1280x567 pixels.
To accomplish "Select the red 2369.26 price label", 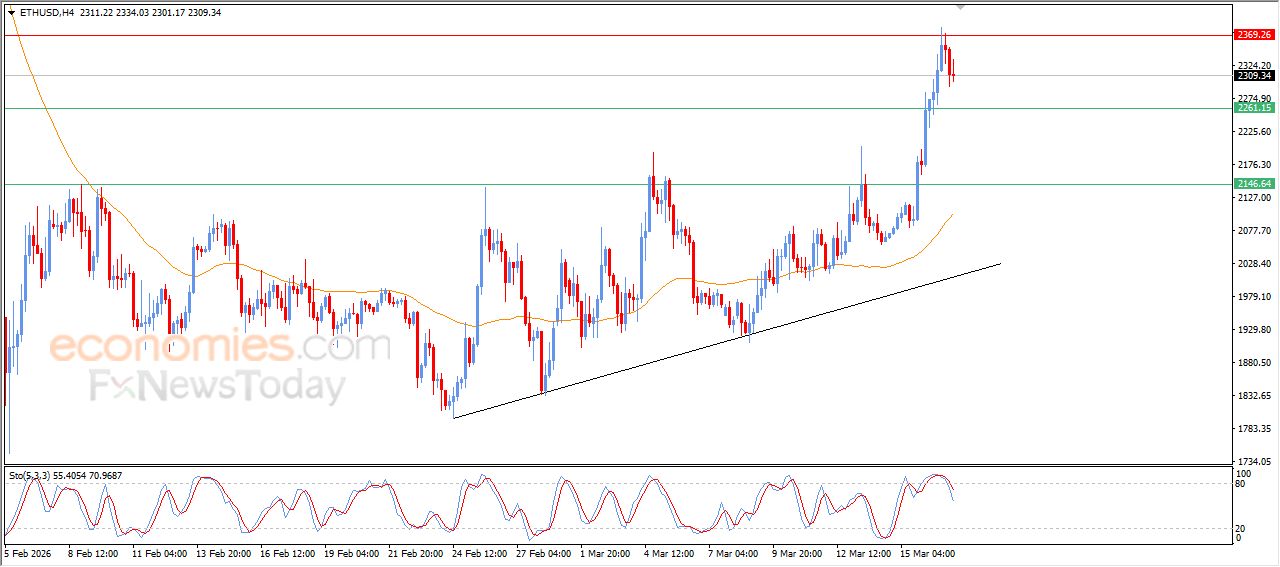I will (x=1253, y=35).
